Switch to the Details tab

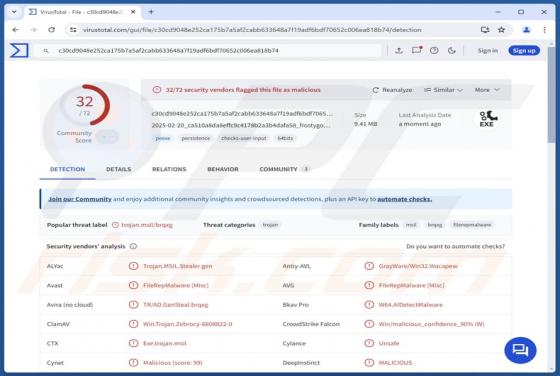[x=119, y=169]
